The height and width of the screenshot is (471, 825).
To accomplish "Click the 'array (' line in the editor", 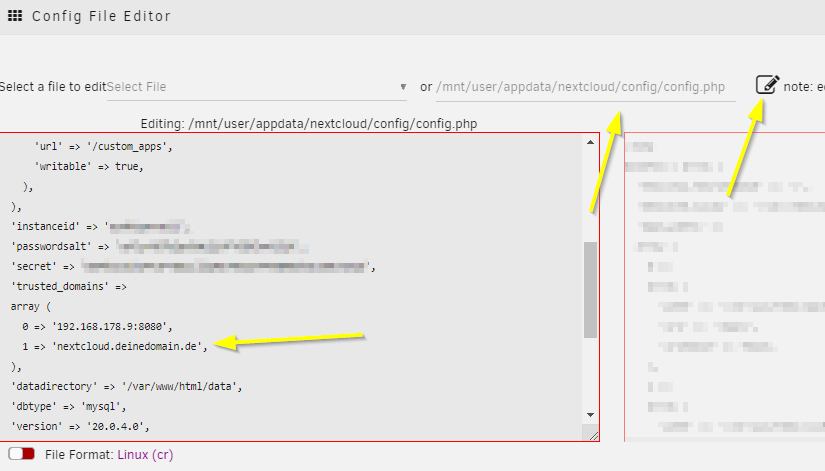I will pos(31,306).
